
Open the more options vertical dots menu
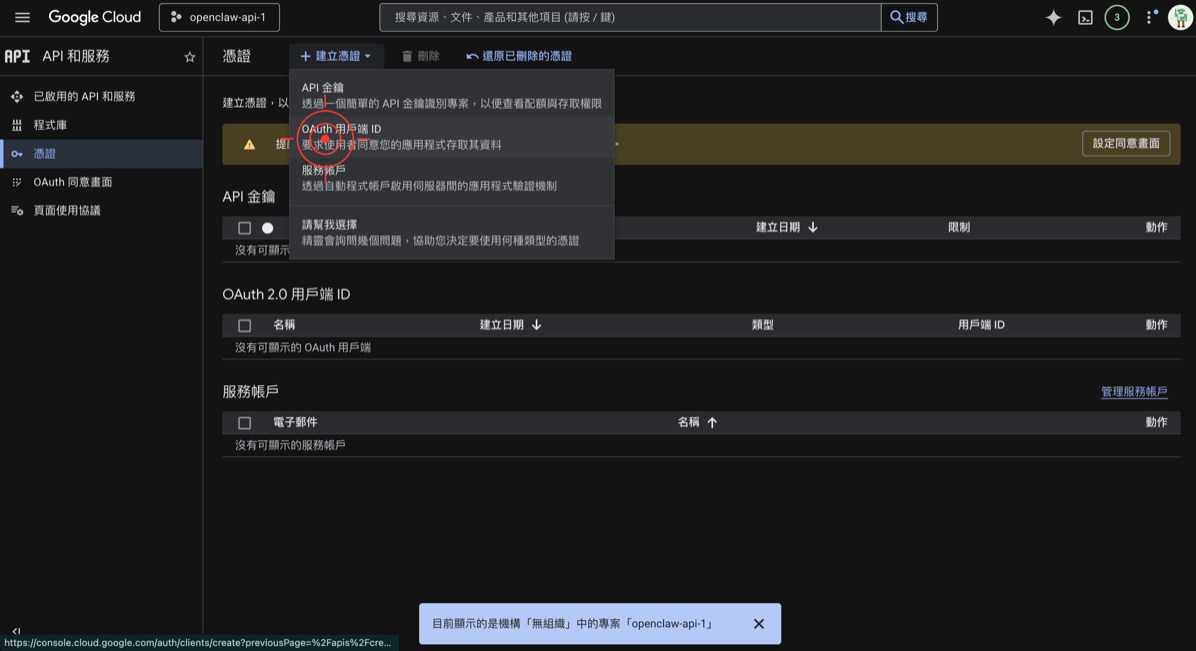(1146, 17)
